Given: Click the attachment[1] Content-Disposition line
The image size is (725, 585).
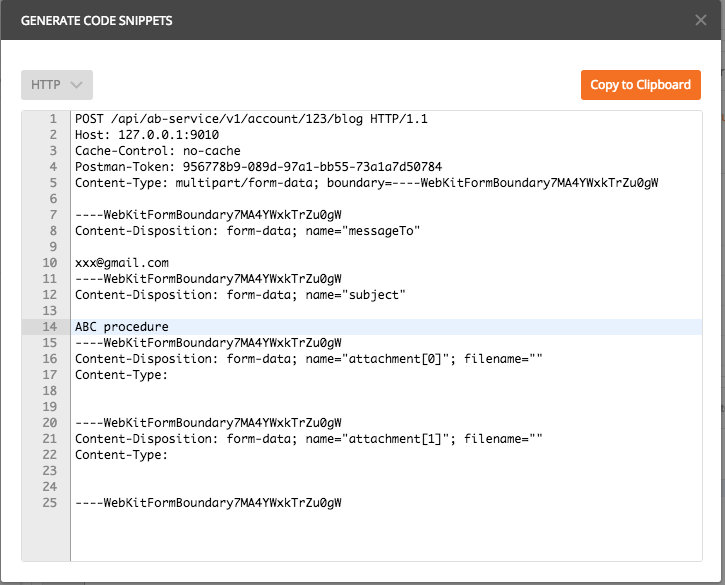Looking at the screenshot, I should [x=308, y=439].
